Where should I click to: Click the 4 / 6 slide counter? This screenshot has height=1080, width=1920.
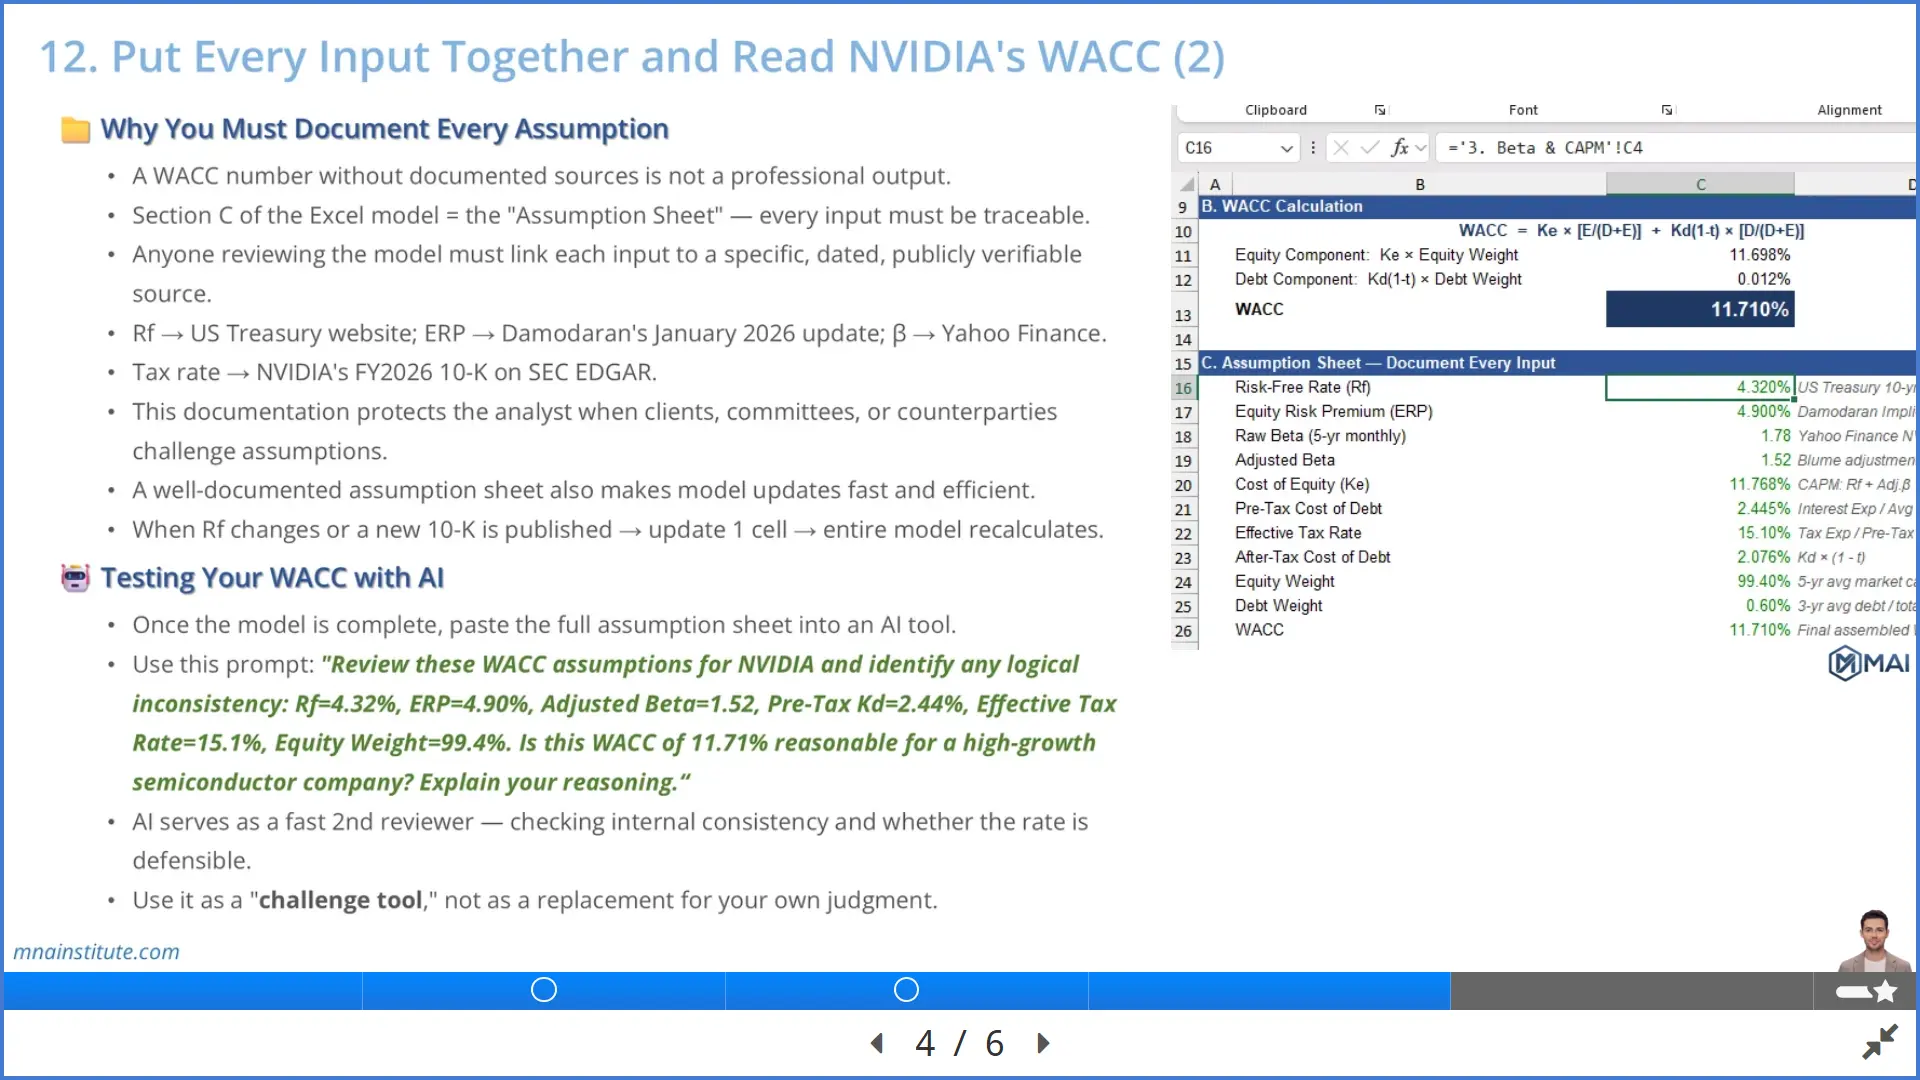point(959,1043)
